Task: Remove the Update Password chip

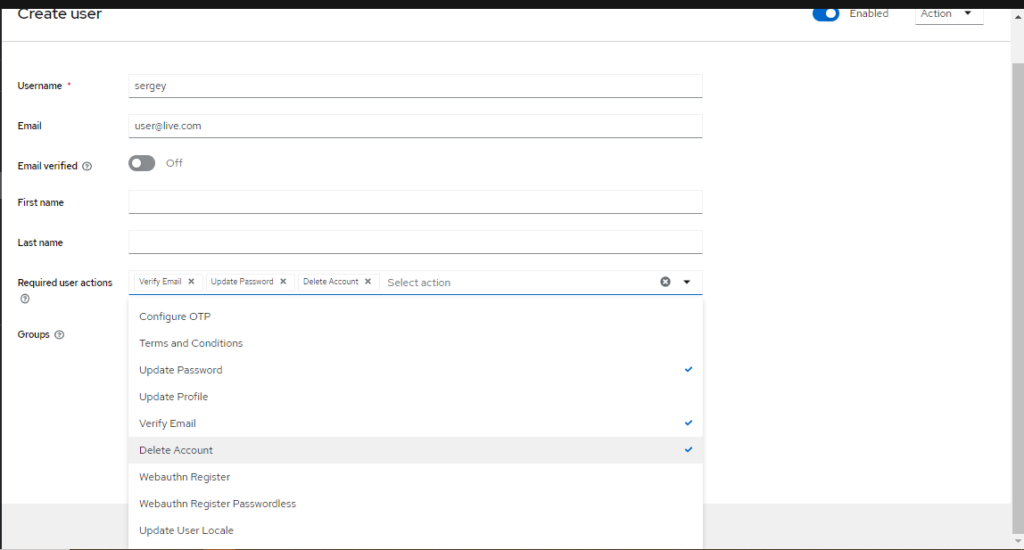Action: (283, 282)
